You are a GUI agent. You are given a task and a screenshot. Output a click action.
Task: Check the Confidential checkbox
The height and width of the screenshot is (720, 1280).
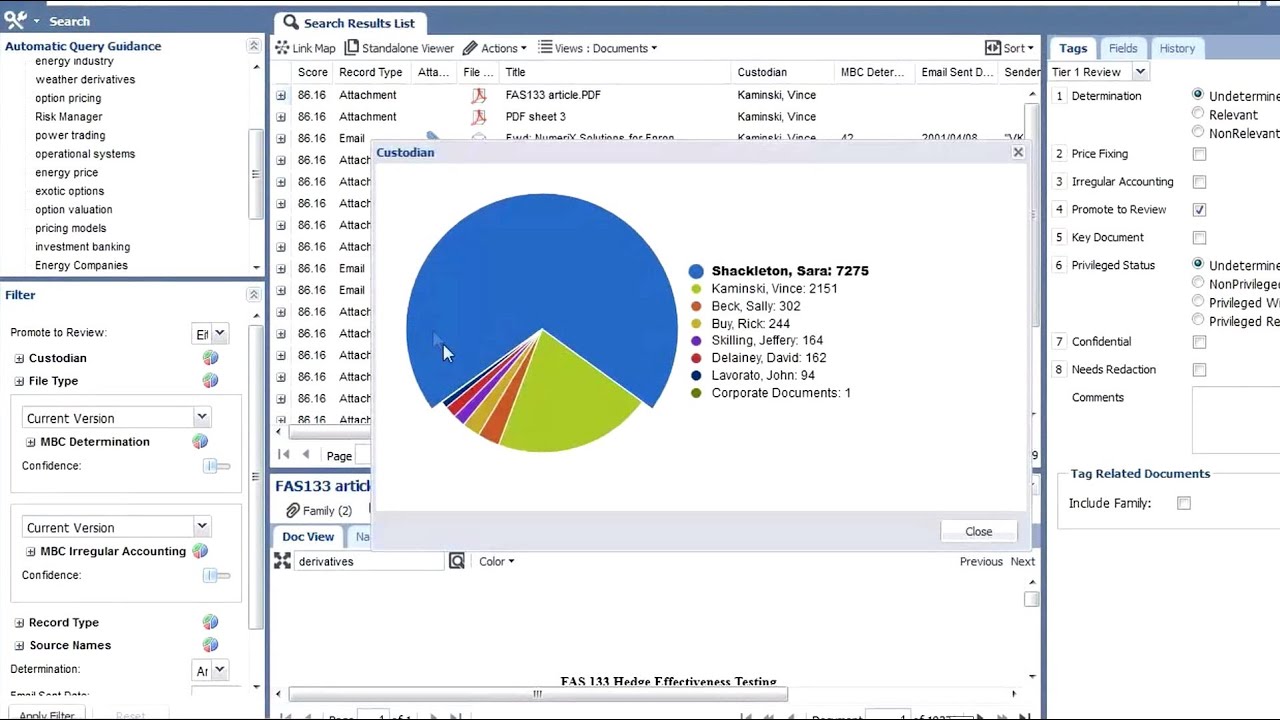1199,342
